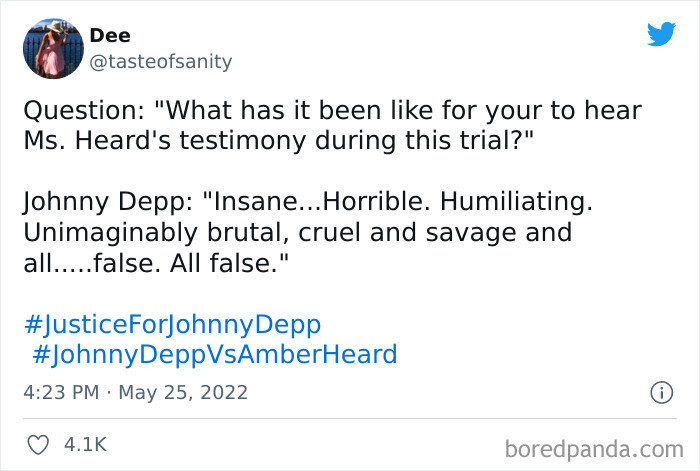
Task: Follow the #JohnnyDeppVsAmberHeard hashtag
Action: 215,354
